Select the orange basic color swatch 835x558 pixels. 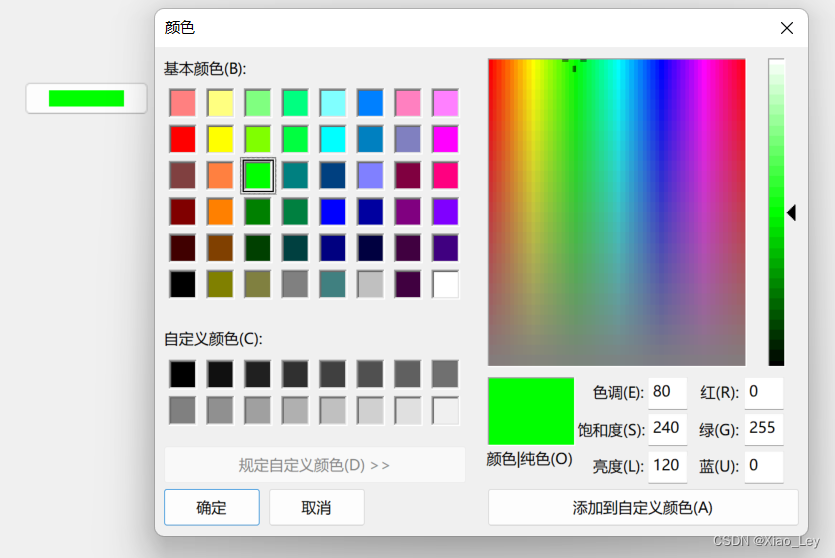[x=220, y=211]
